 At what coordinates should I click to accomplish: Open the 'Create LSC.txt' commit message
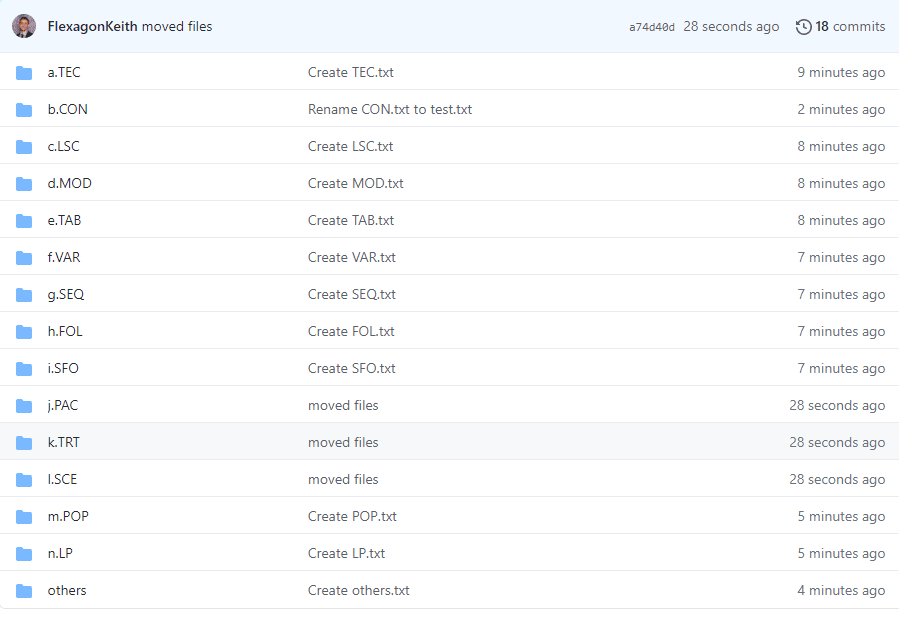350,146
